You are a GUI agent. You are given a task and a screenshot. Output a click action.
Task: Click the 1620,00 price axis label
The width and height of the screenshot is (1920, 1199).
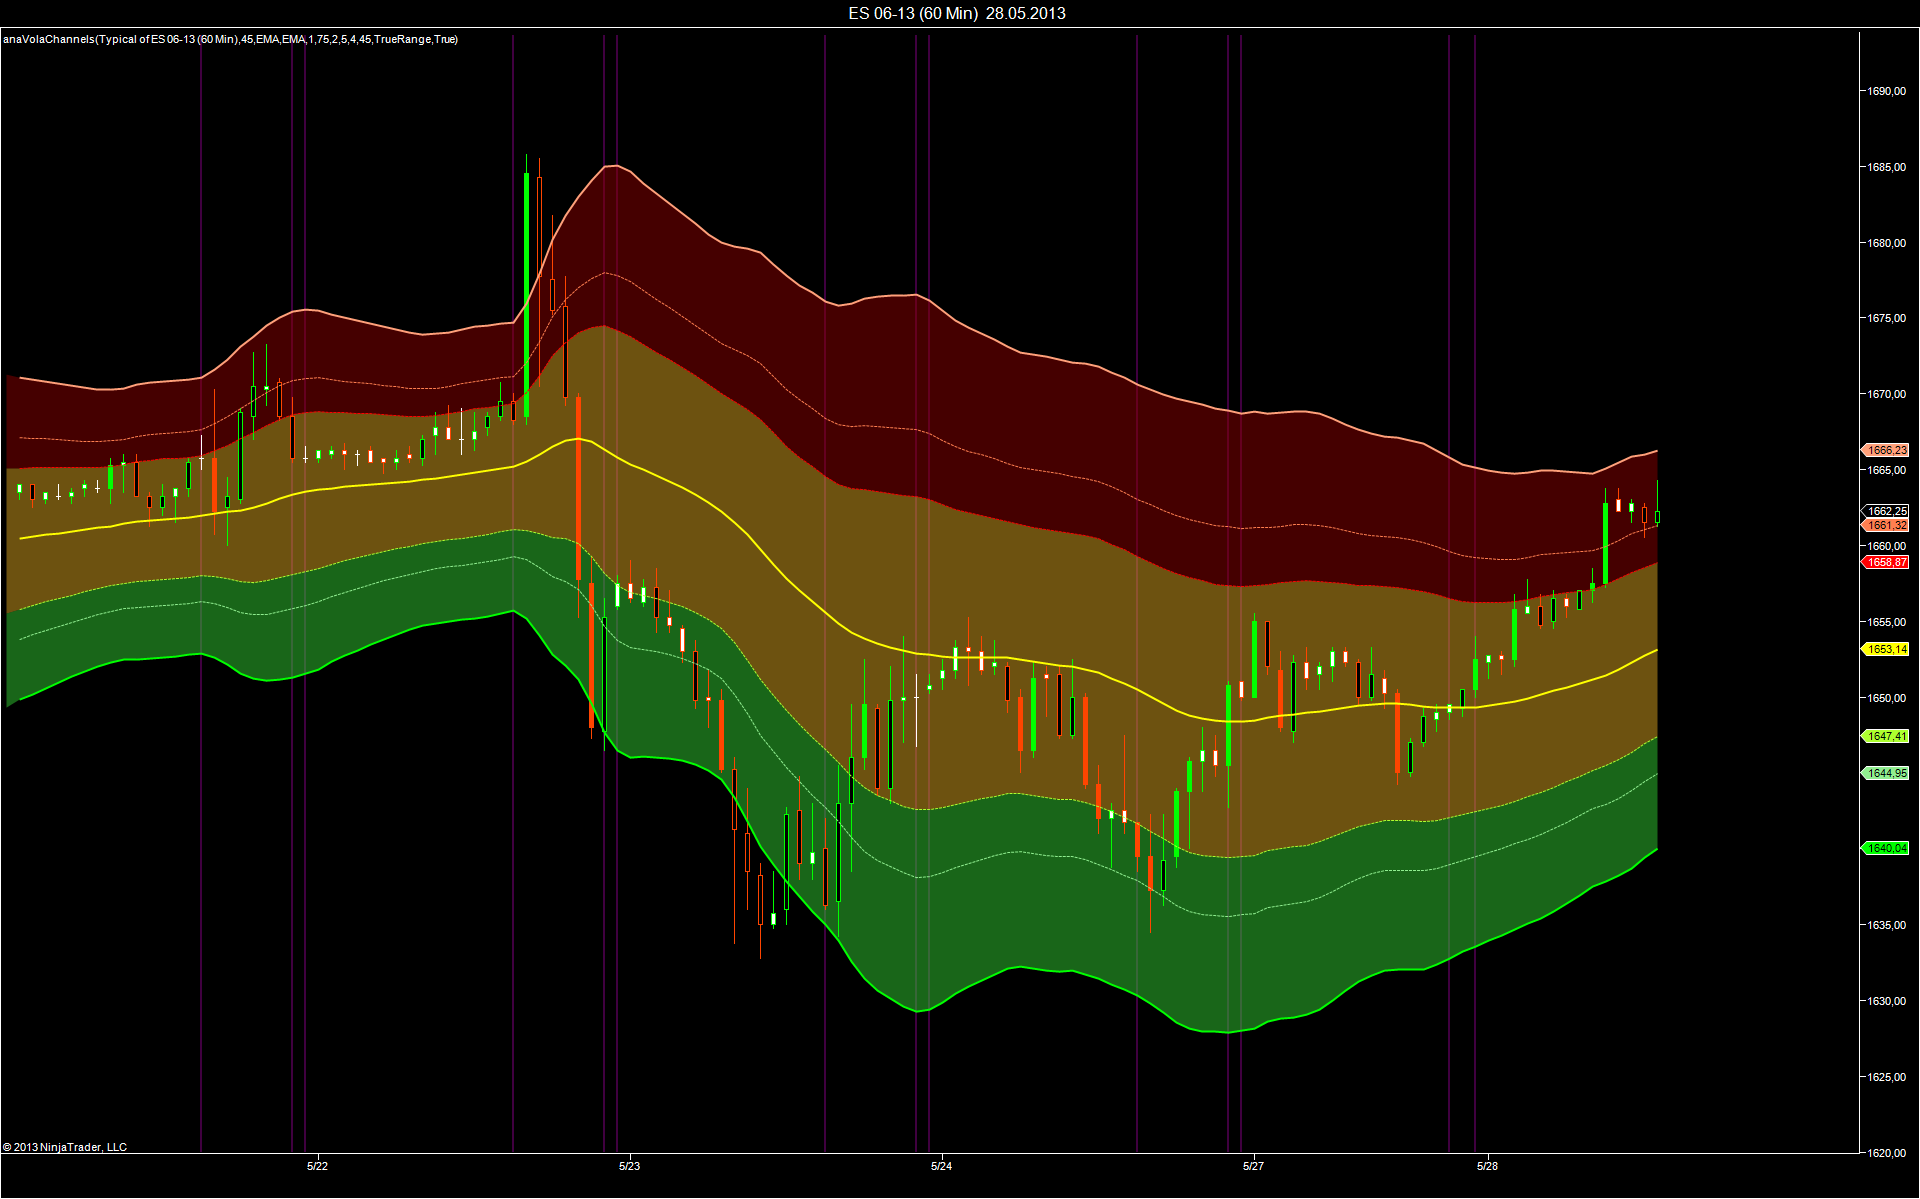click(x=1886, y=1153)
